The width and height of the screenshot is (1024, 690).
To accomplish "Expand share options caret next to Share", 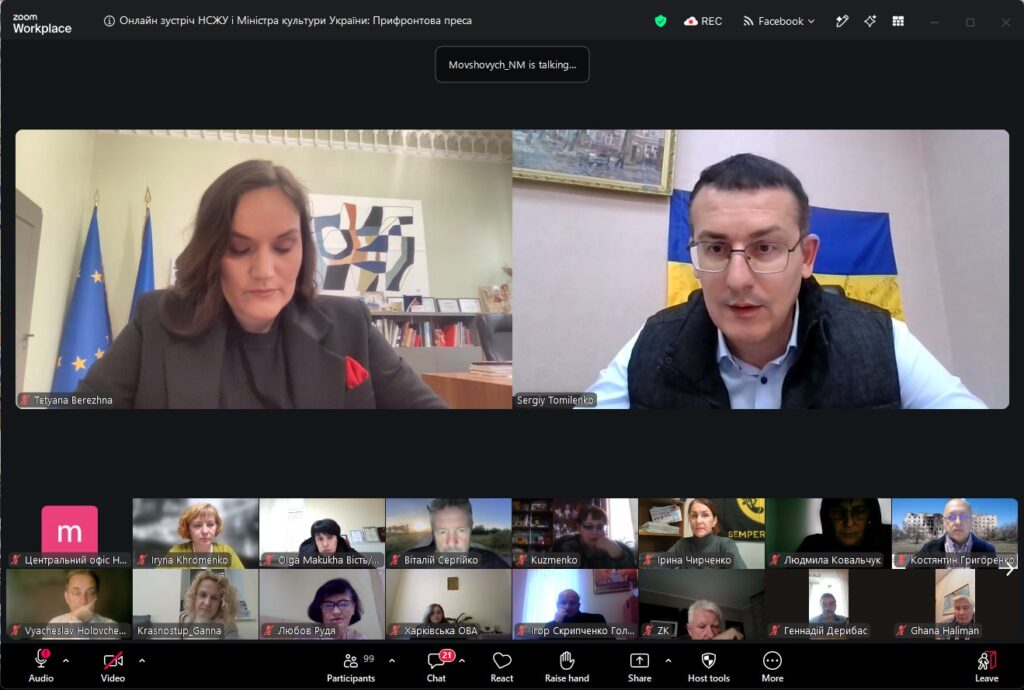I will [x=668, y=661].
